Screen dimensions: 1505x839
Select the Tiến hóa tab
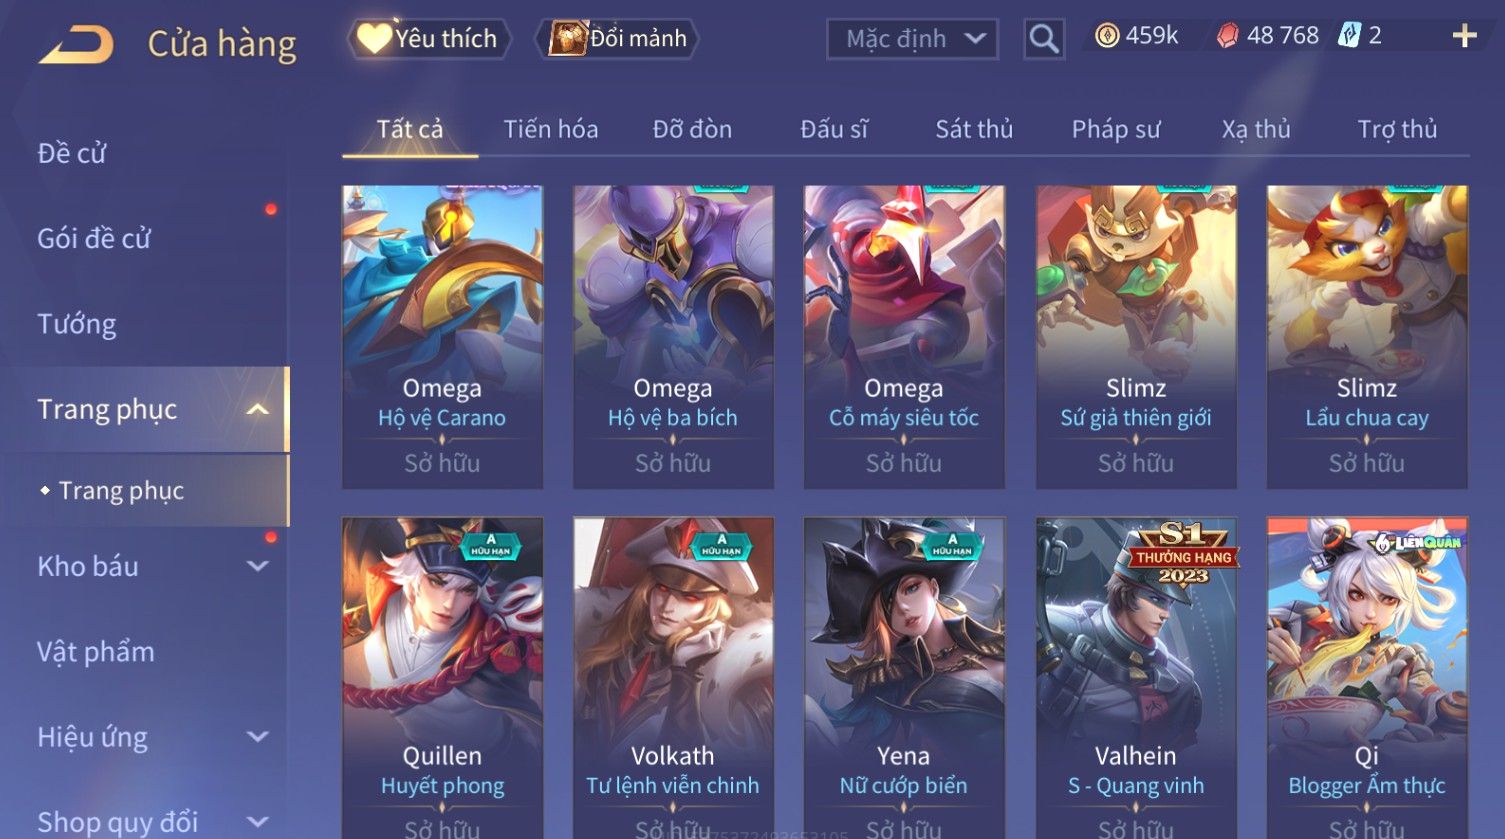coord(551,129)
